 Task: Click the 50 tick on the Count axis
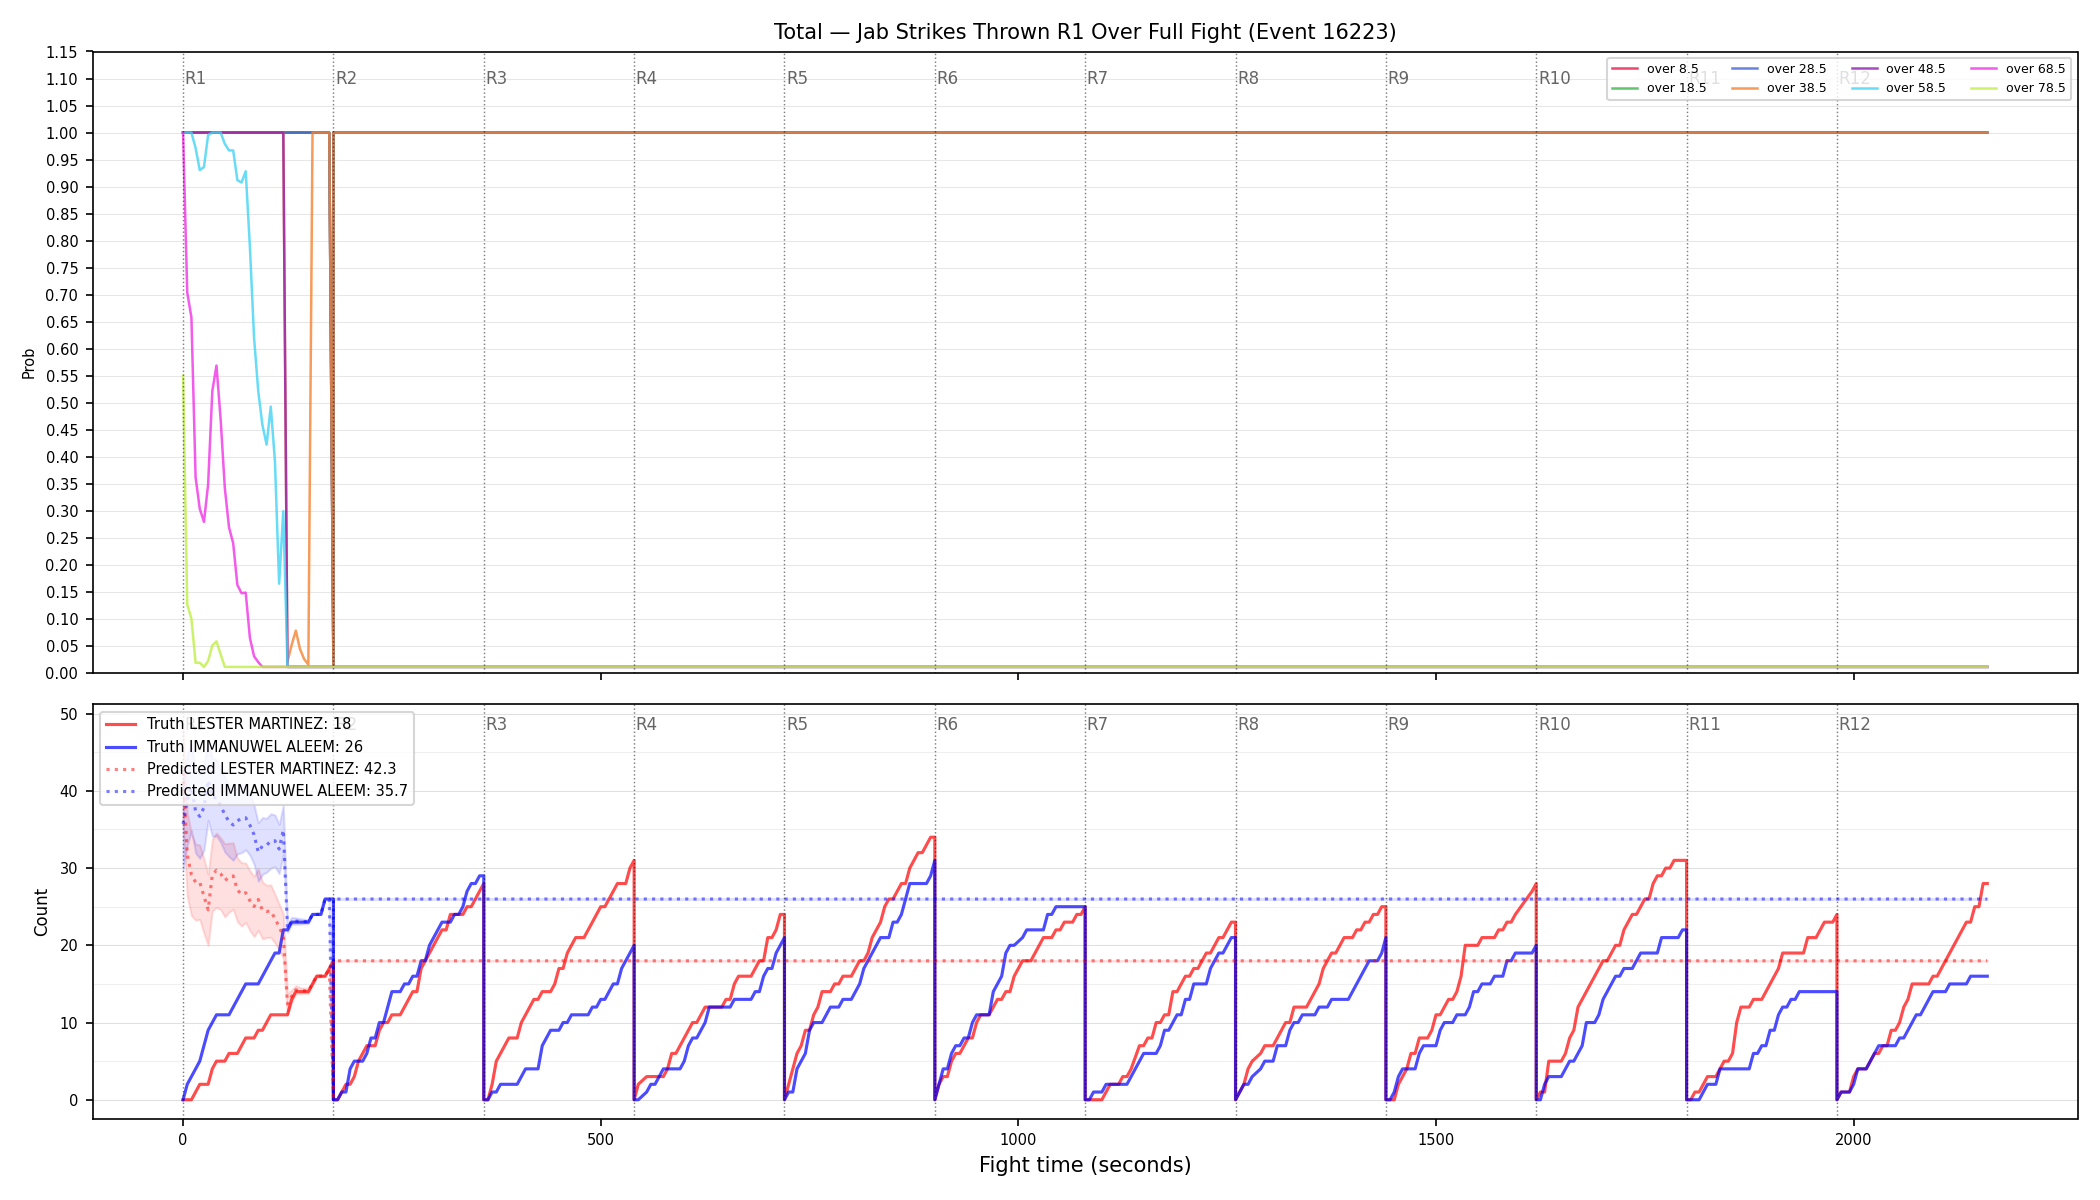(x=69, y=714)
